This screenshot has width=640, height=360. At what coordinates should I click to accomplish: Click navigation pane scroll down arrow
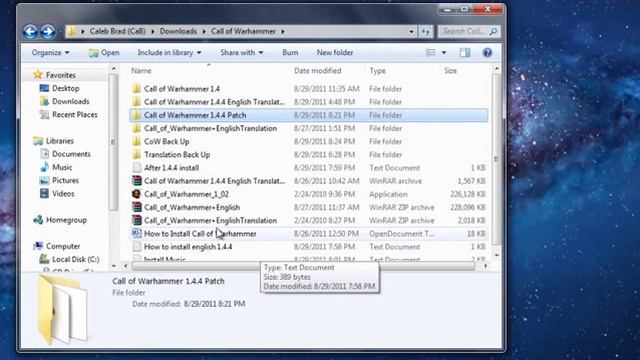tap(114, 266)
